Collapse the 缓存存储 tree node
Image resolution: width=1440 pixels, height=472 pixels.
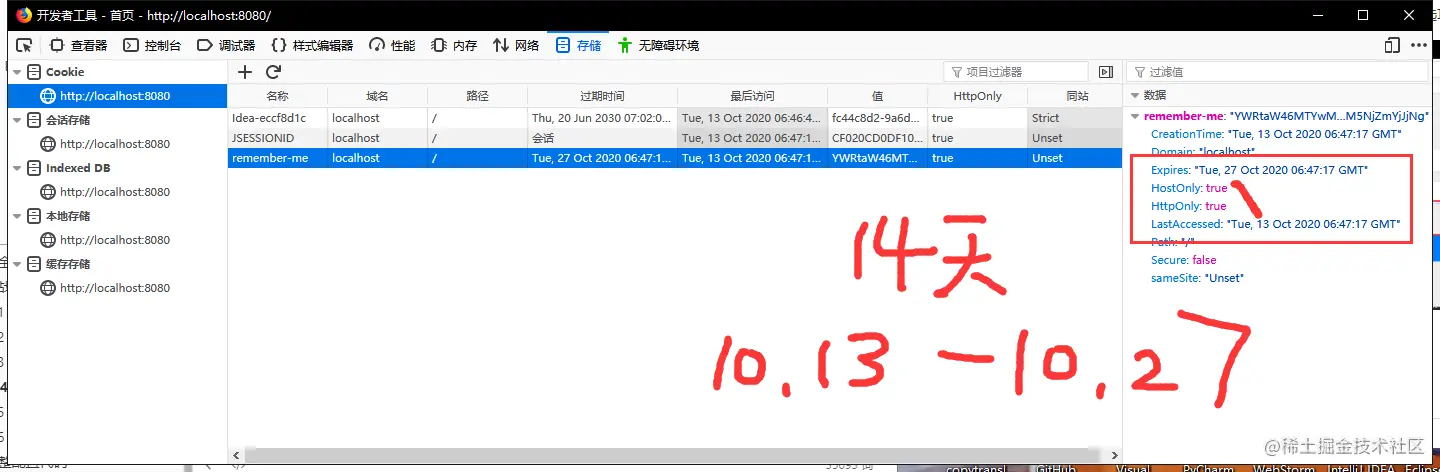[x=16, y=264]
